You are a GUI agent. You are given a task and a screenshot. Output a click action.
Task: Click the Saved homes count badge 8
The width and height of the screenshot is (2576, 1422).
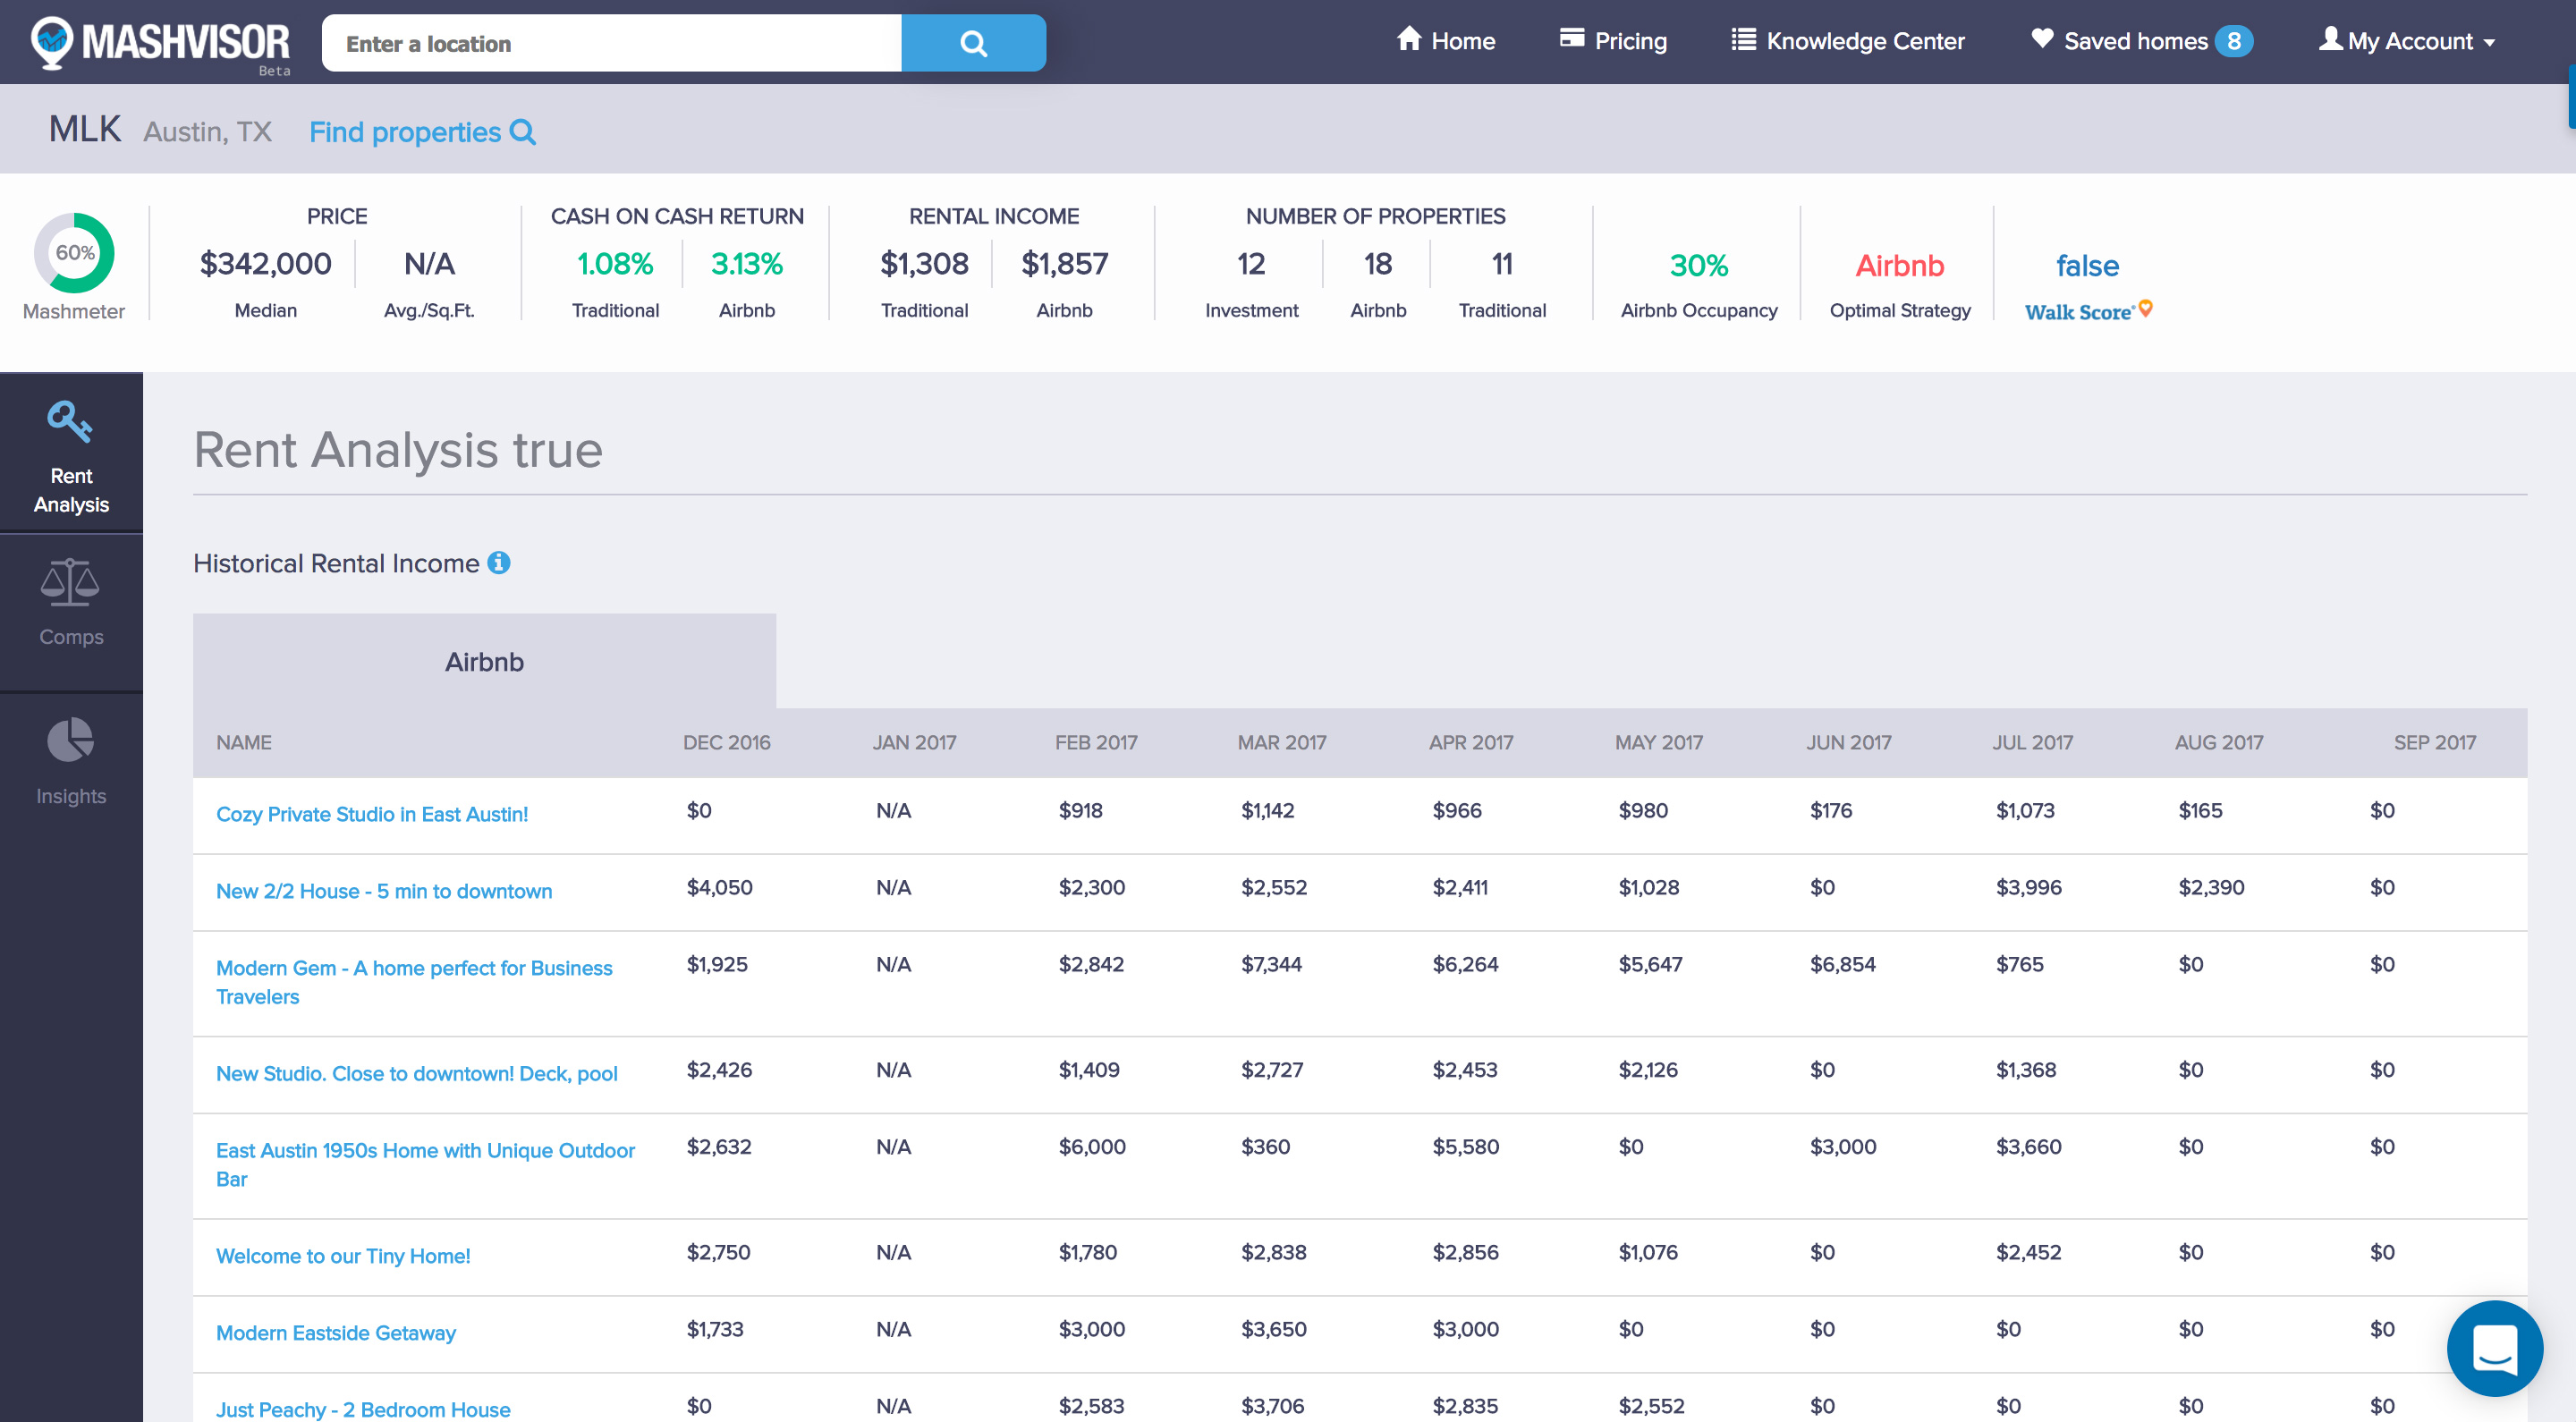pyautogui.click(x=2233, y=41)
